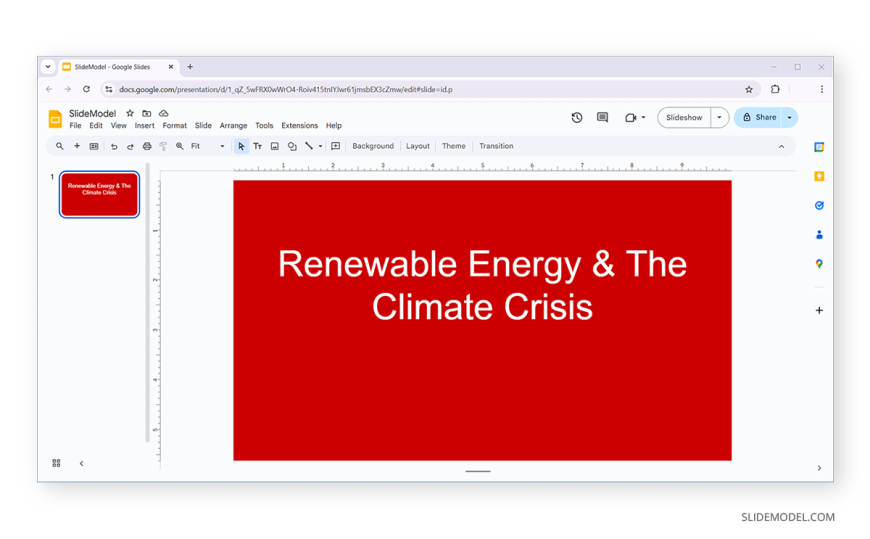Hide the menus with collapse chevron
The height and width of the screenshot is (539, 870).
click(x=781, y=147)
